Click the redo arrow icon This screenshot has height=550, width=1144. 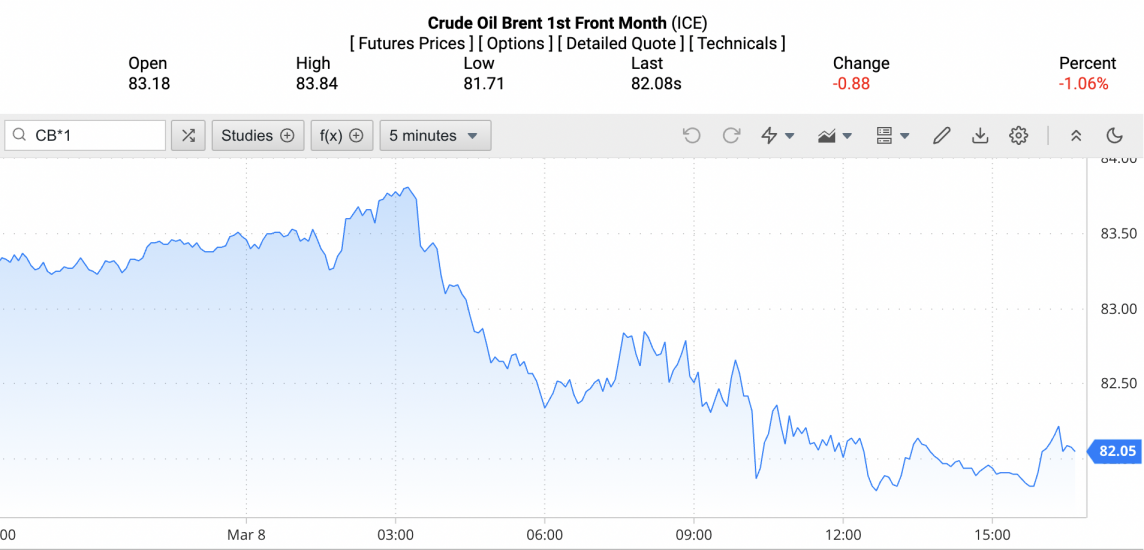click(x=731, y=136)
